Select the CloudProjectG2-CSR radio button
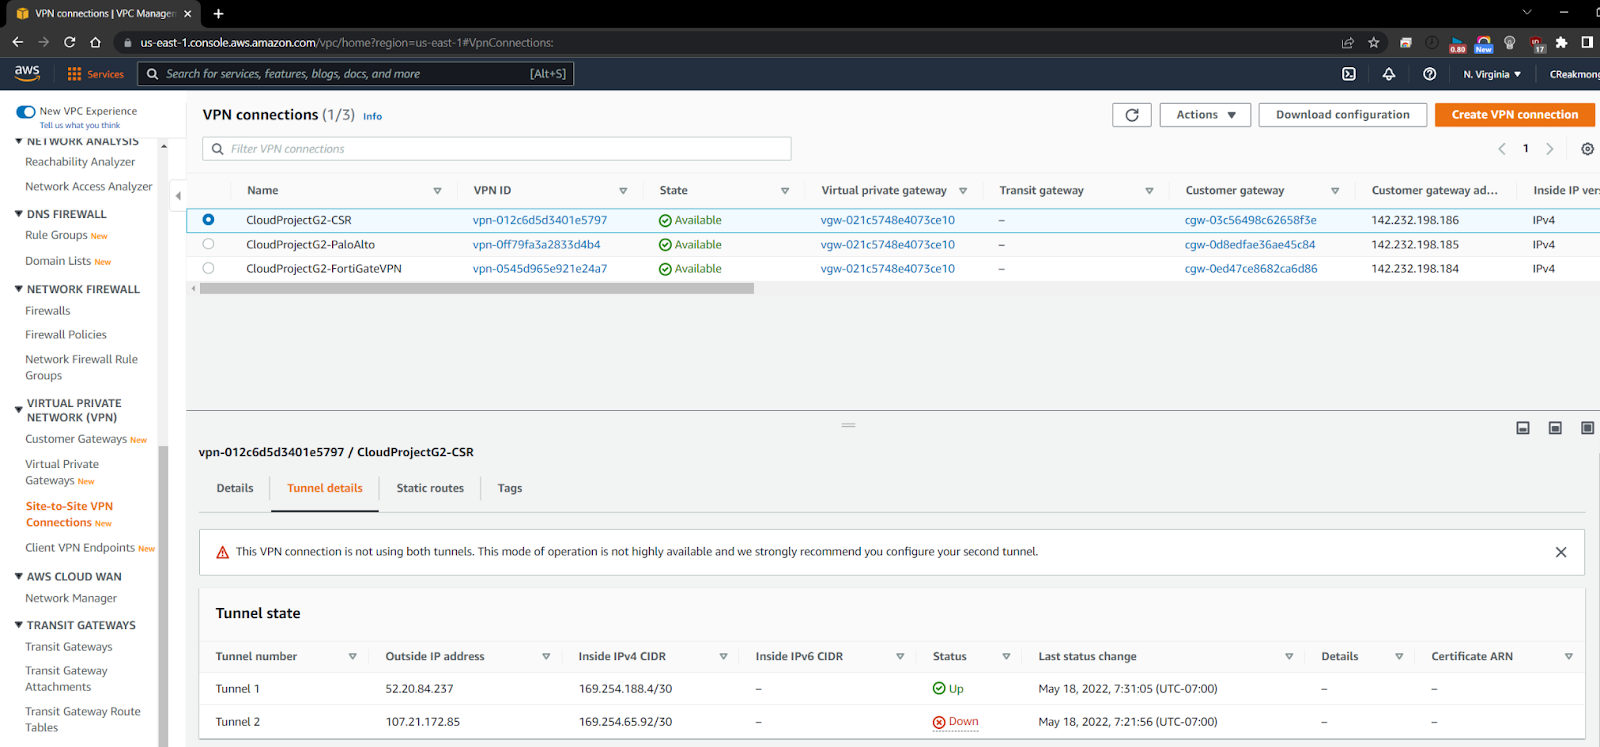This screenshot has height=747, width=1600. [x=208, y=219]
